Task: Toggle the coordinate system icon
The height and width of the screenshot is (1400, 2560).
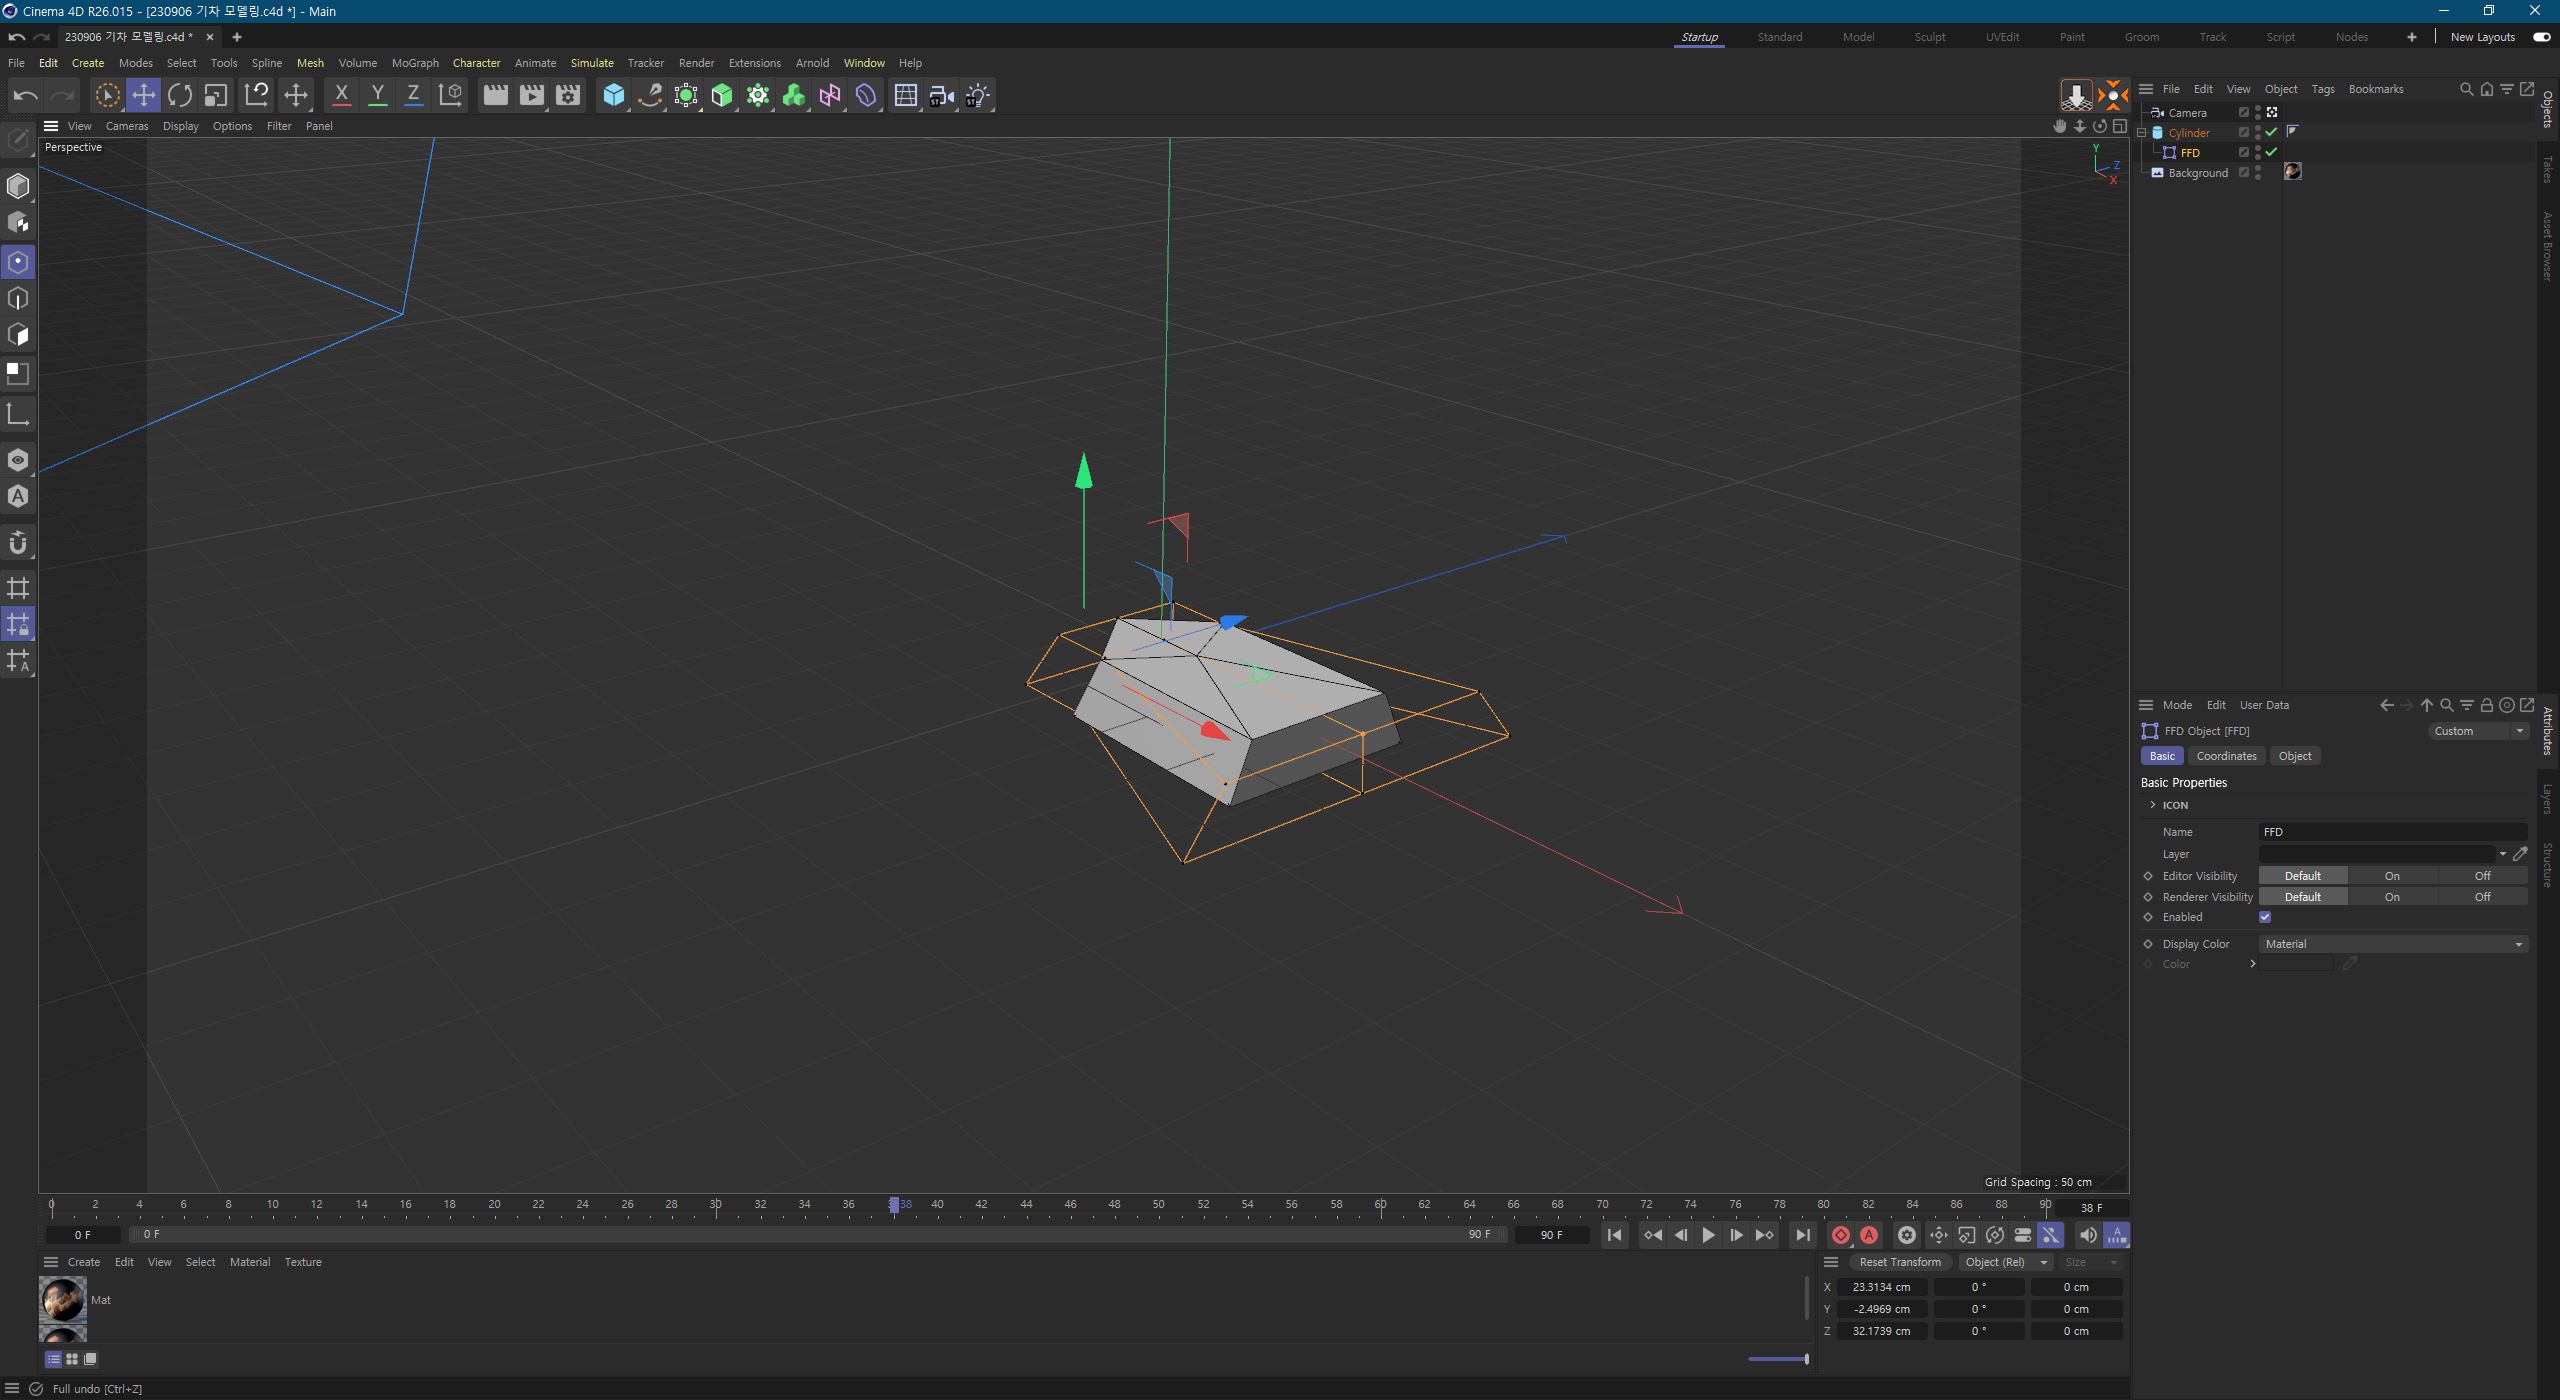Action: (450, 95)
